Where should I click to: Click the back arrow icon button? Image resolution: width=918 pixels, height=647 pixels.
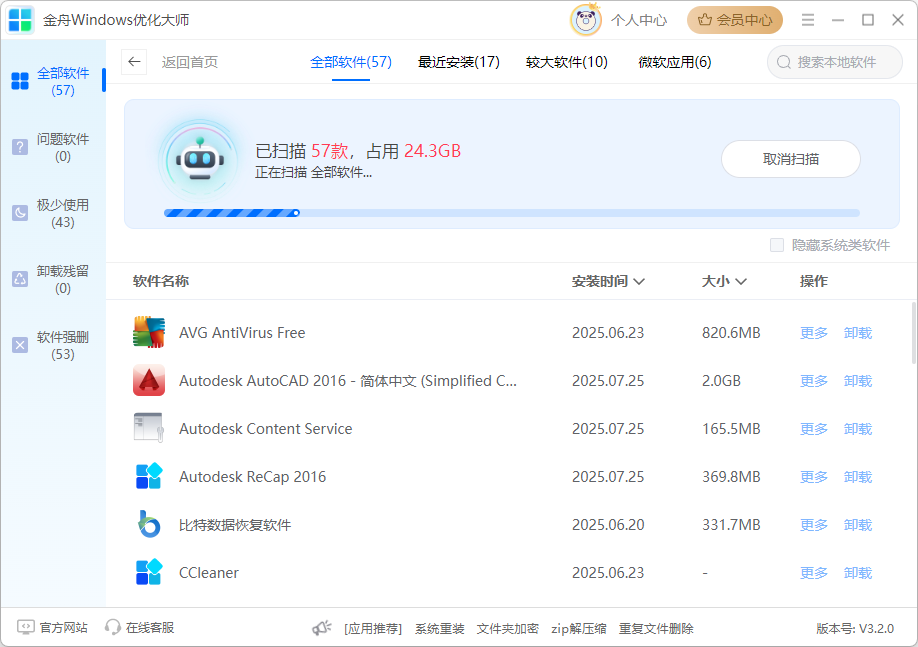point(134,62)
